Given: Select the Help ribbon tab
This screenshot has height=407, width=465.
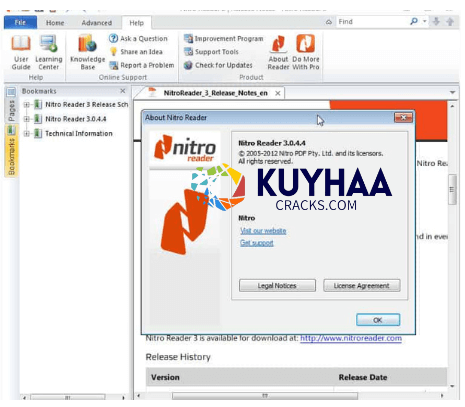Looking at the screenshot, I should pyautogui.click(x=136, y=23).
